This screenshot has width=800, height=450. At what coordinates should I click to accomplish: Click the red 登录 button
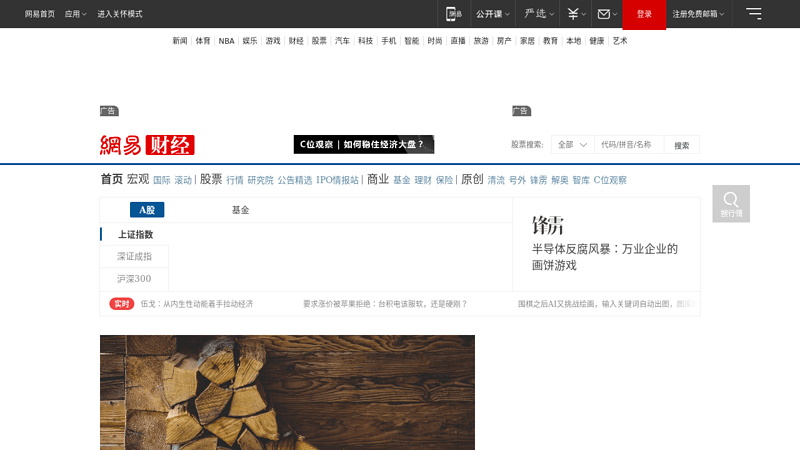(644, 14)
